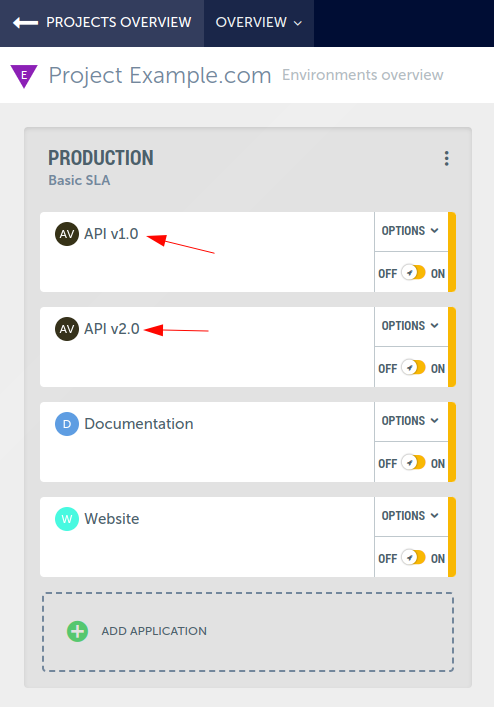Click the purple Project Example.com logo icon
The height and width of the screenshot is (707, 494).
[x=24, y=76]
